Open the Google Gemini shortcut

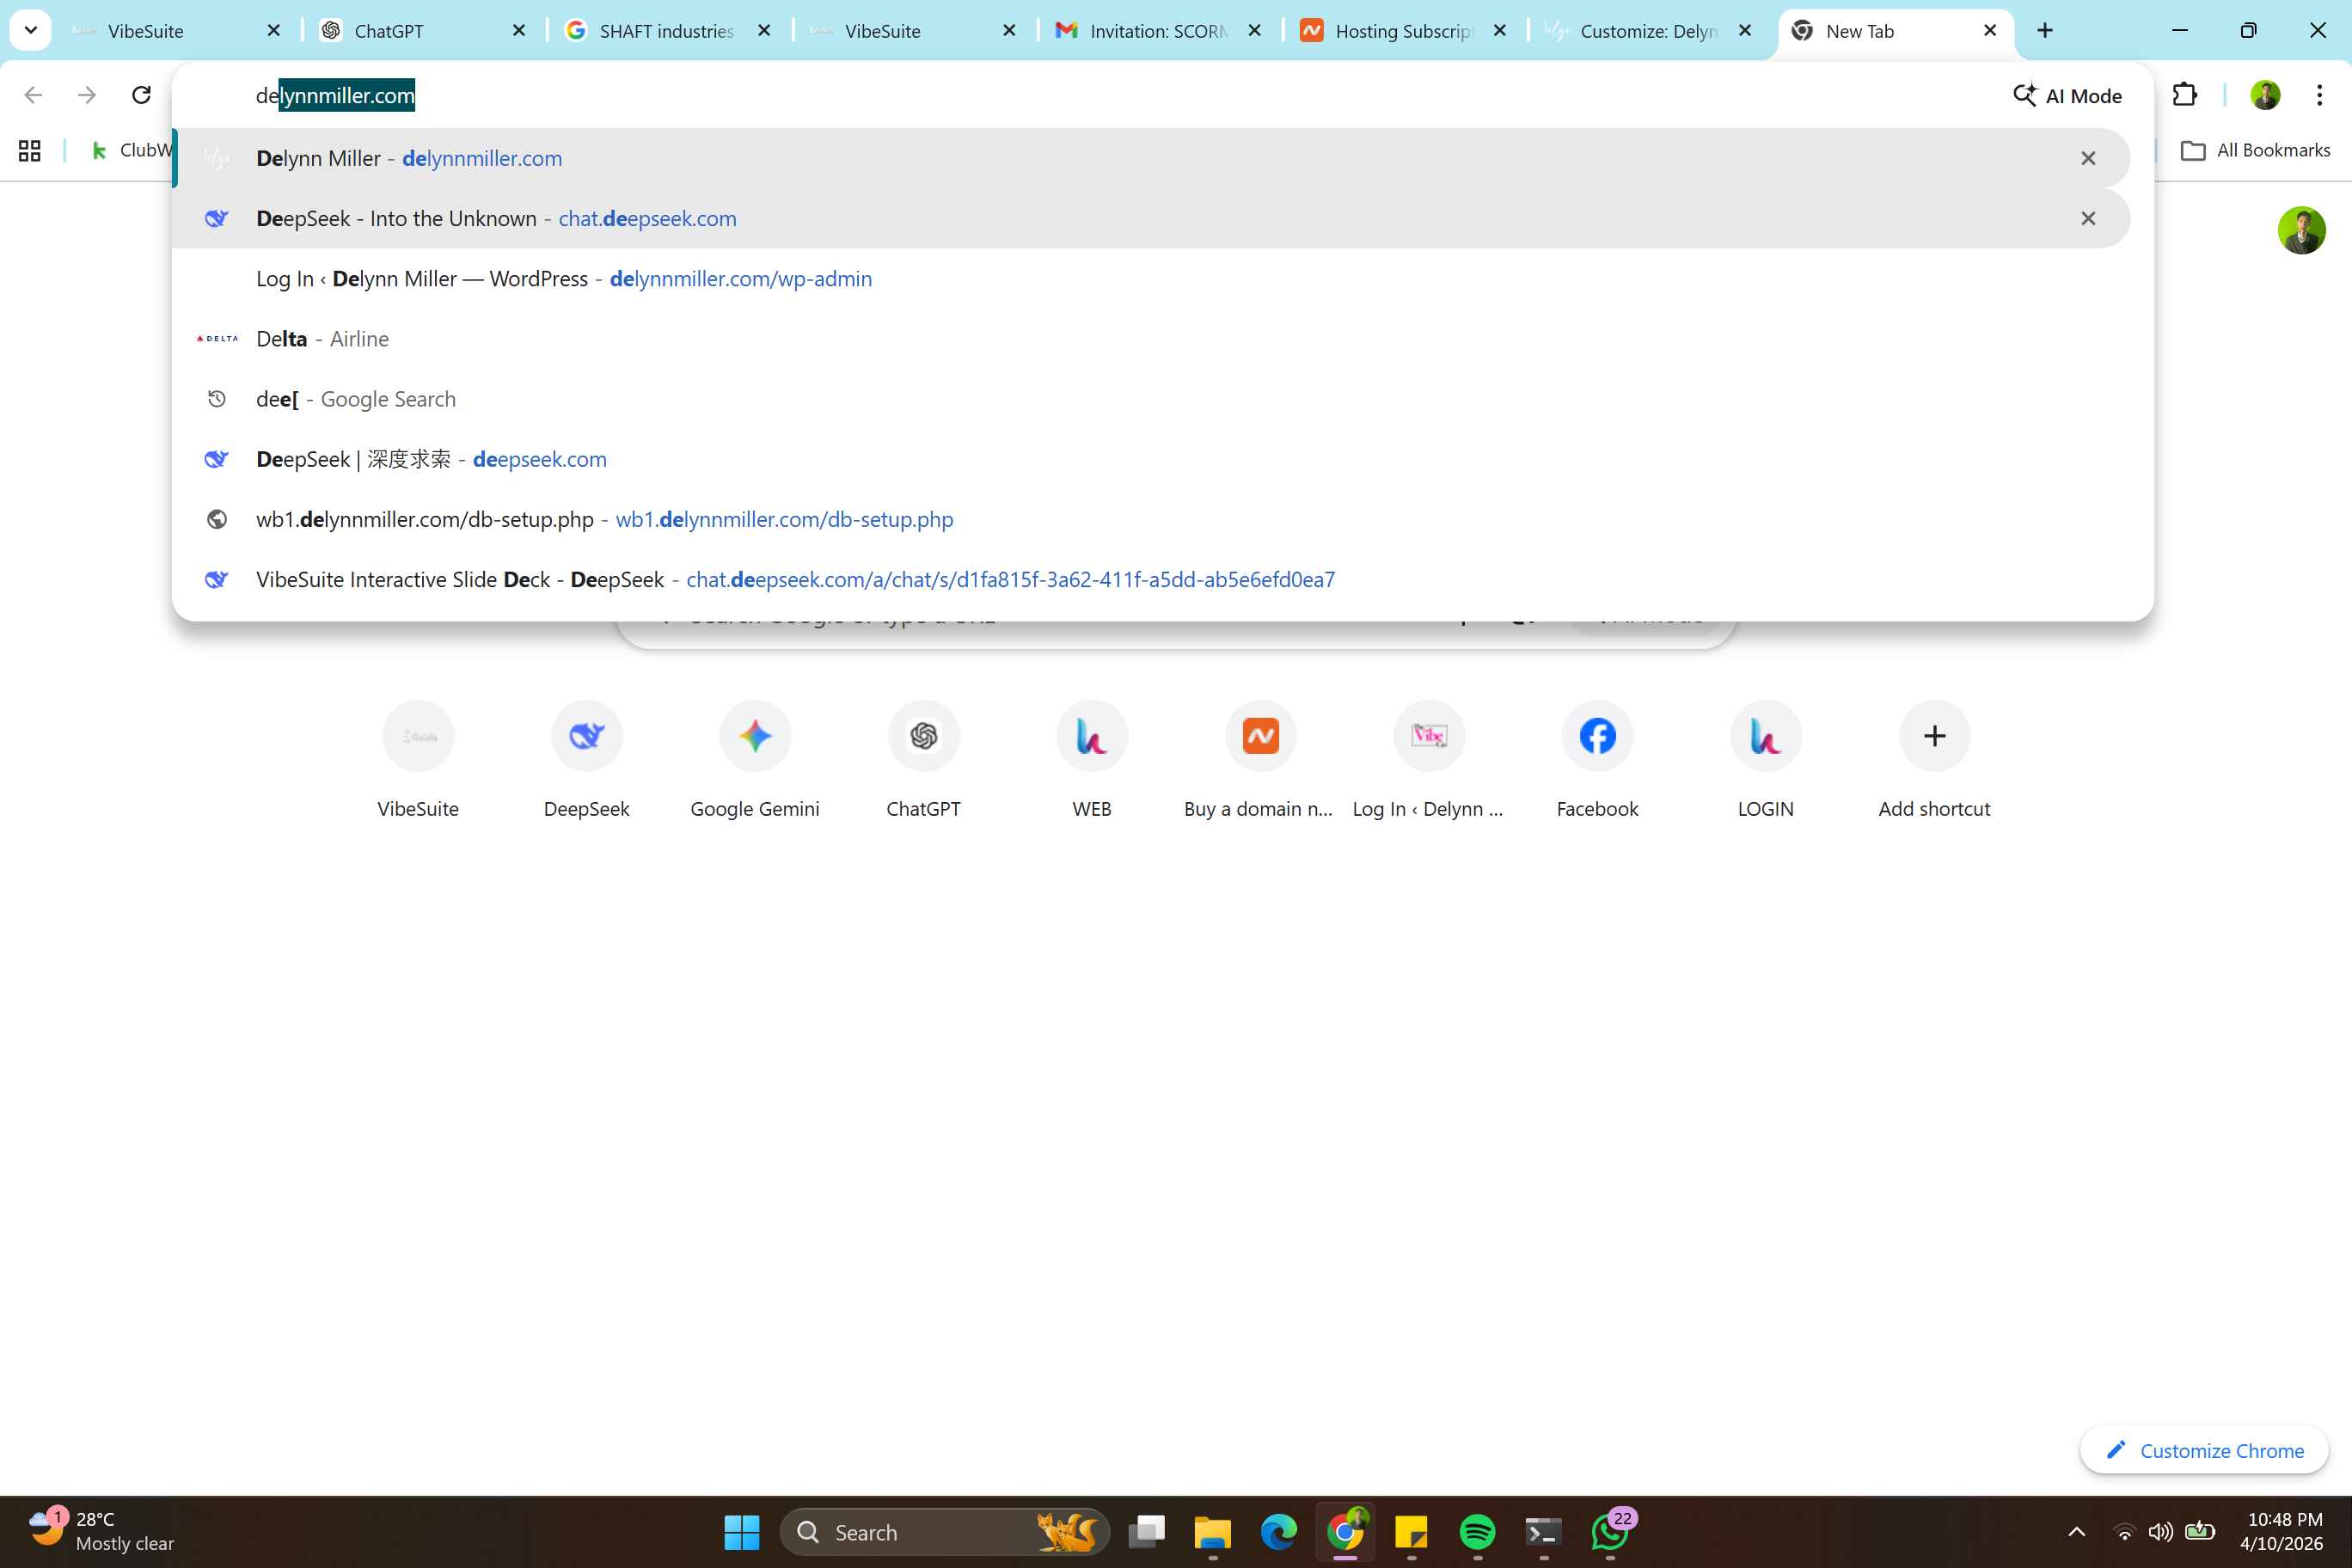755,760
